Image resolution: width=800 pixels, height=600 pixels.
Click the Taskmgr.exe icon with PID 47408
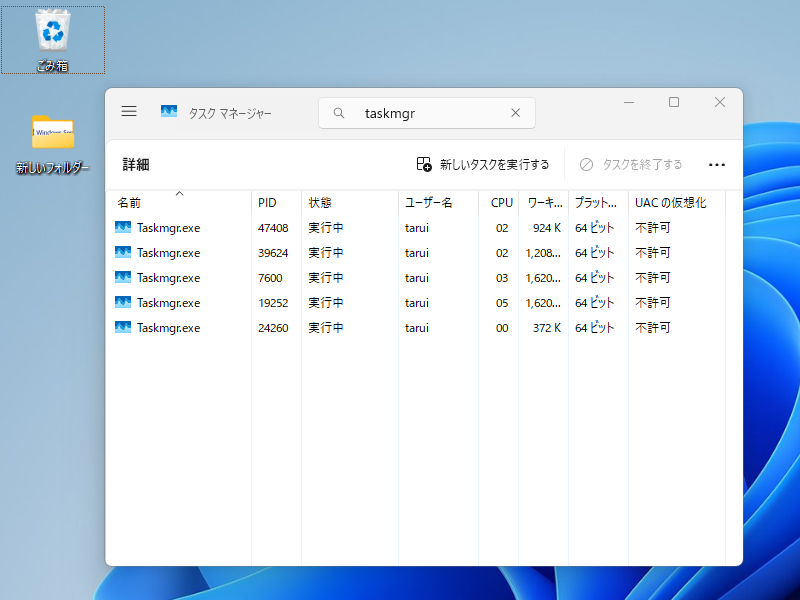point(124,227)
